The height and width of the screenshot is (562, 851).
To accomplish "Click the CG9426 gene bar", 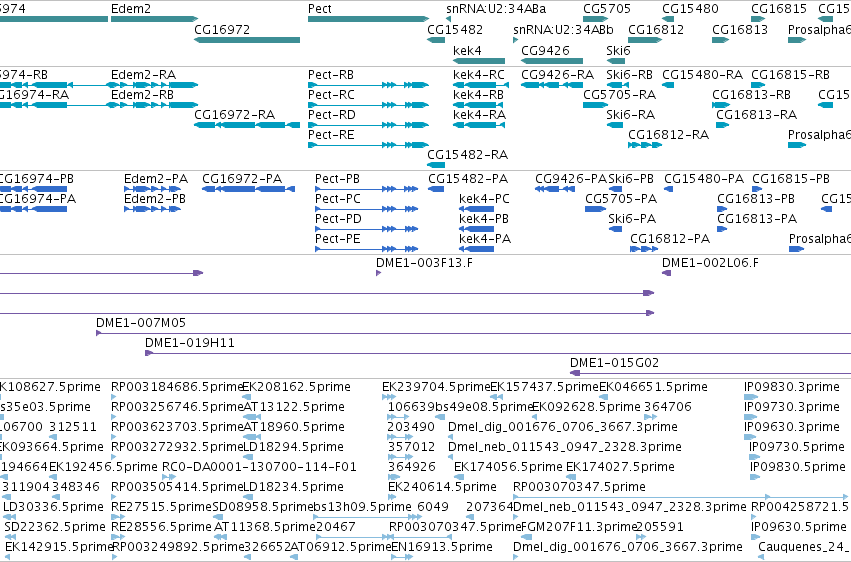I will click(x=552, y=61).
